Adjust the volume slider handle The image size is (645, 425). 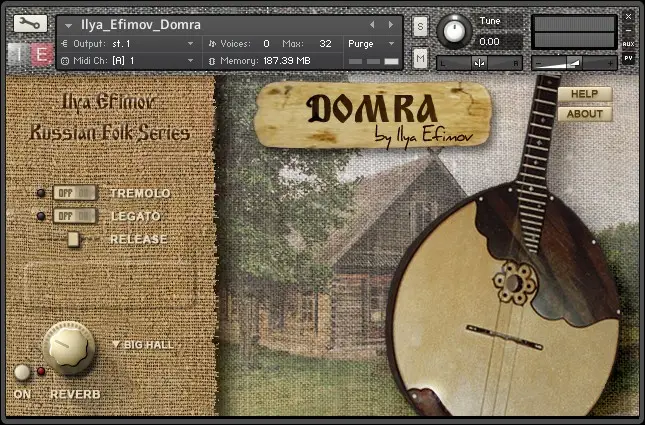[x=574, y=63]
